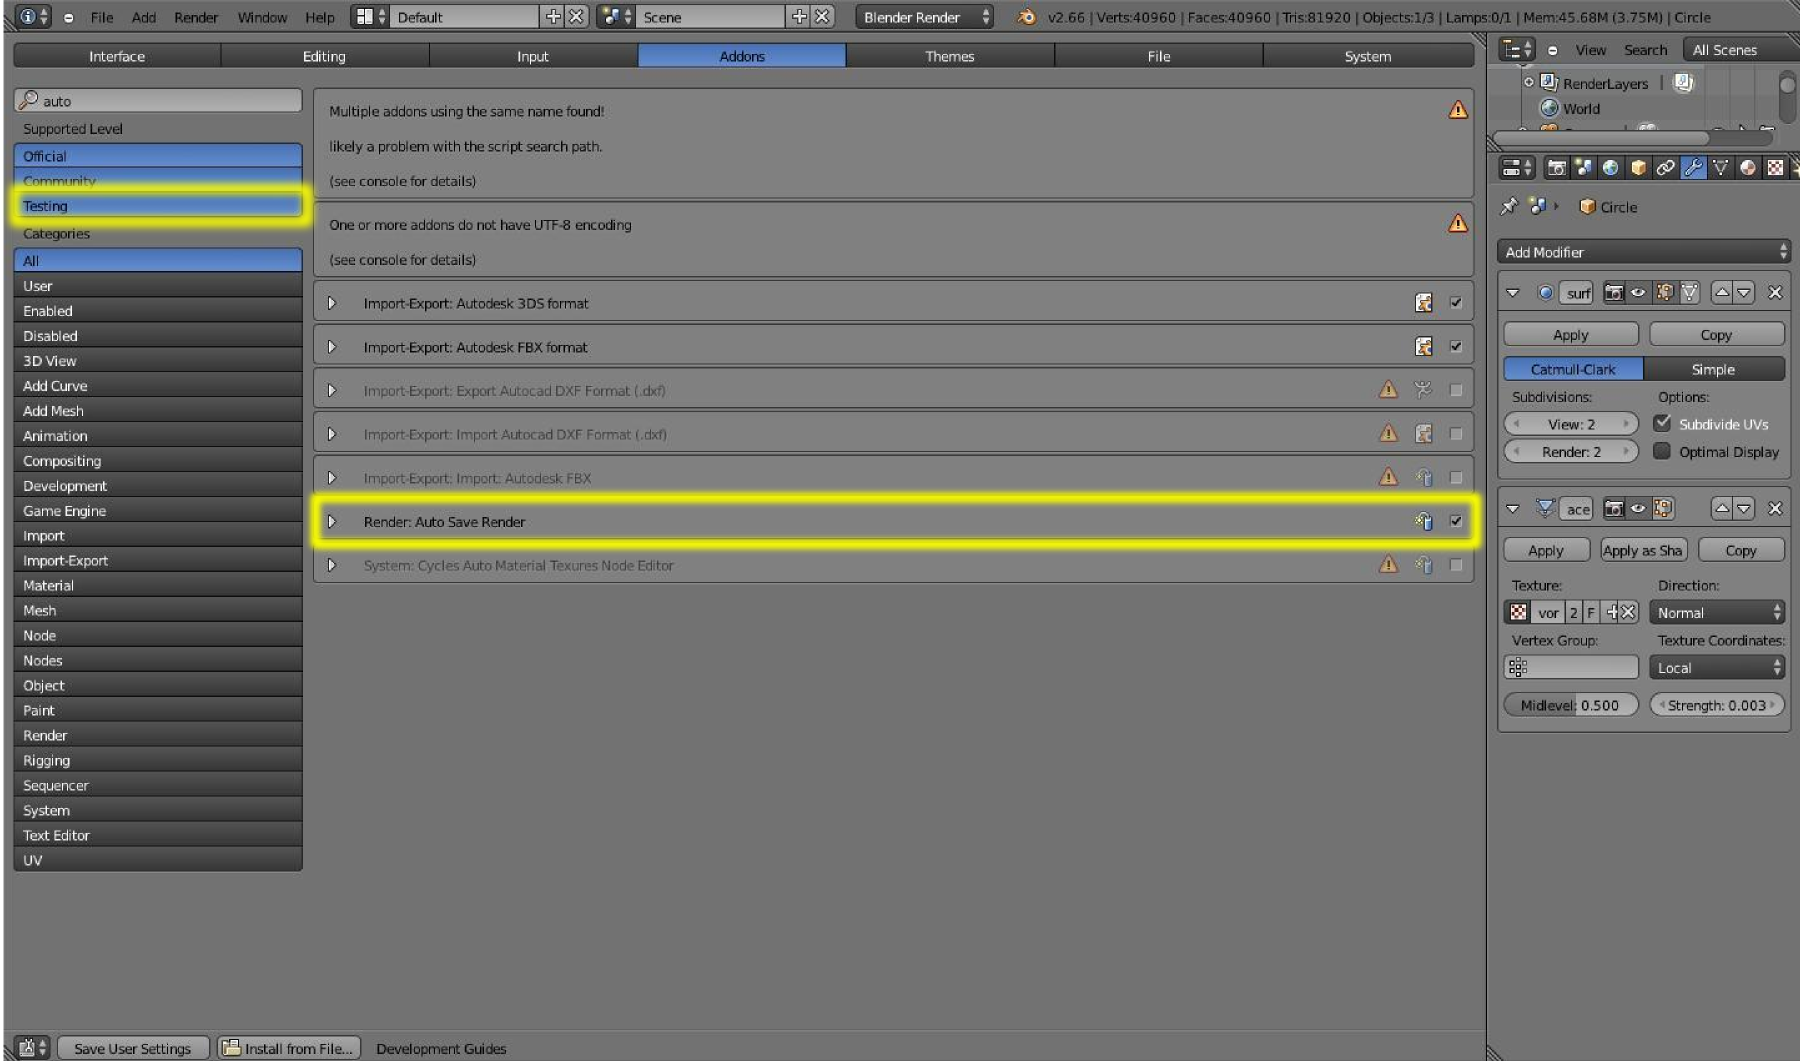This screenshot has height=1061, width=1800.
Task: Click the Blender logo in the header
Action: [1025, 17]
